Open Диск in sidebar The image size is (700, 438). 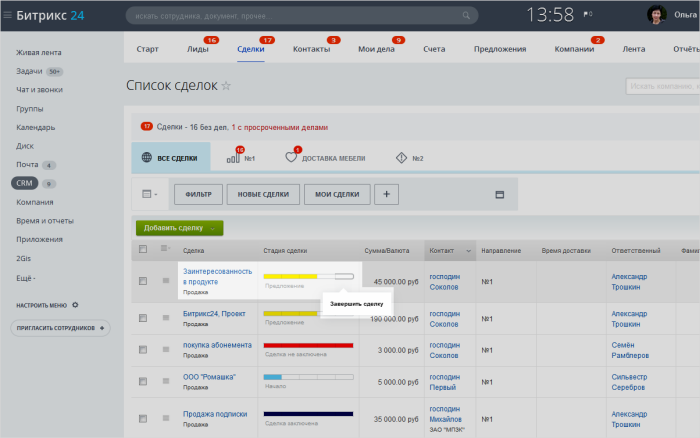tap(25, 146)
